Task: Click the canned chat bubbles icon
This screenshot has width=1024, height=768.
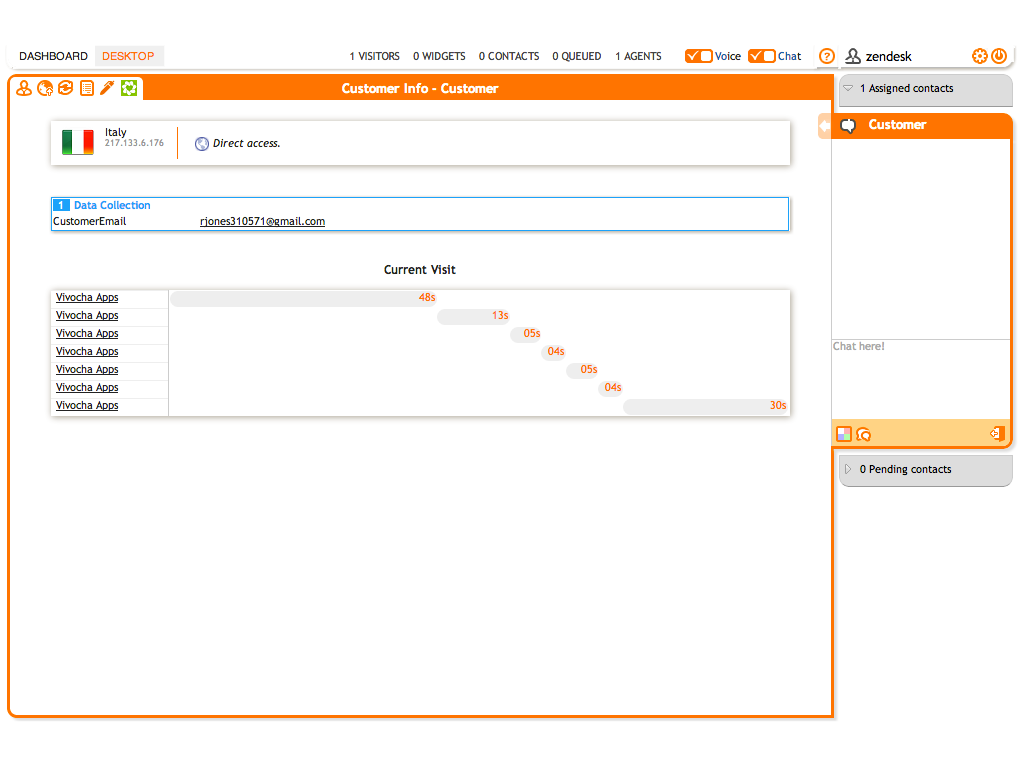Action: coord(864,434)
